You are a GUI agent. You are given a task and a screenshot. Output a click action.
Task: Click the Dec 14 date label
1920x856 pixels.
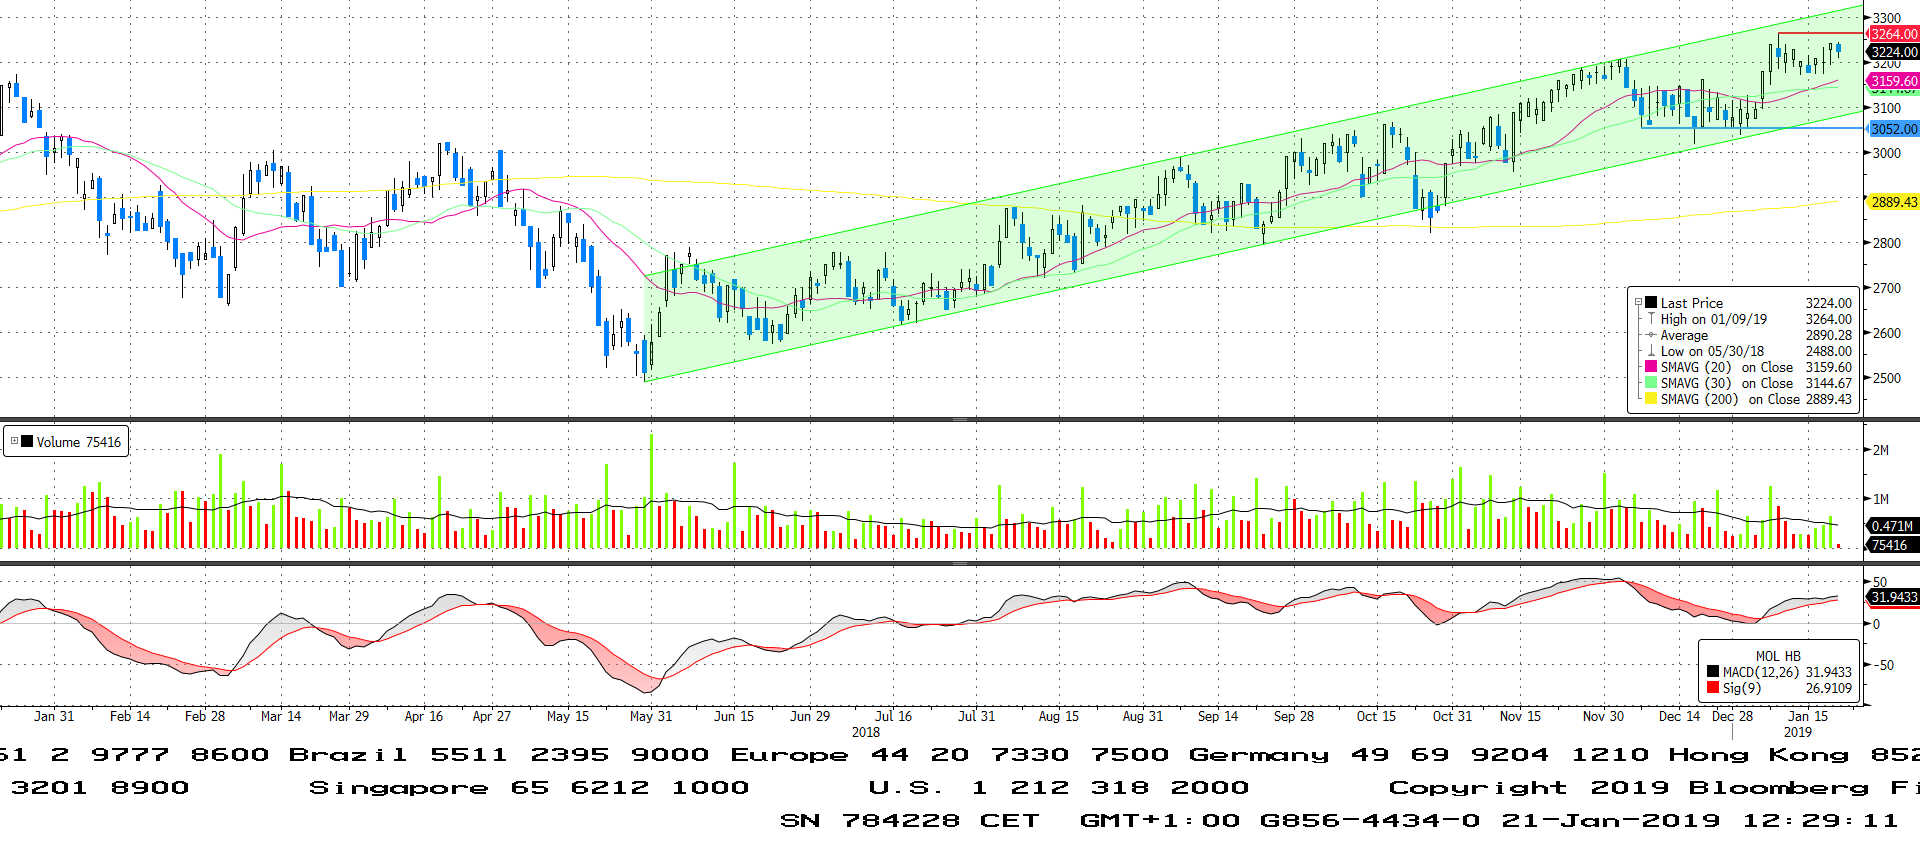coord(1679,716)
